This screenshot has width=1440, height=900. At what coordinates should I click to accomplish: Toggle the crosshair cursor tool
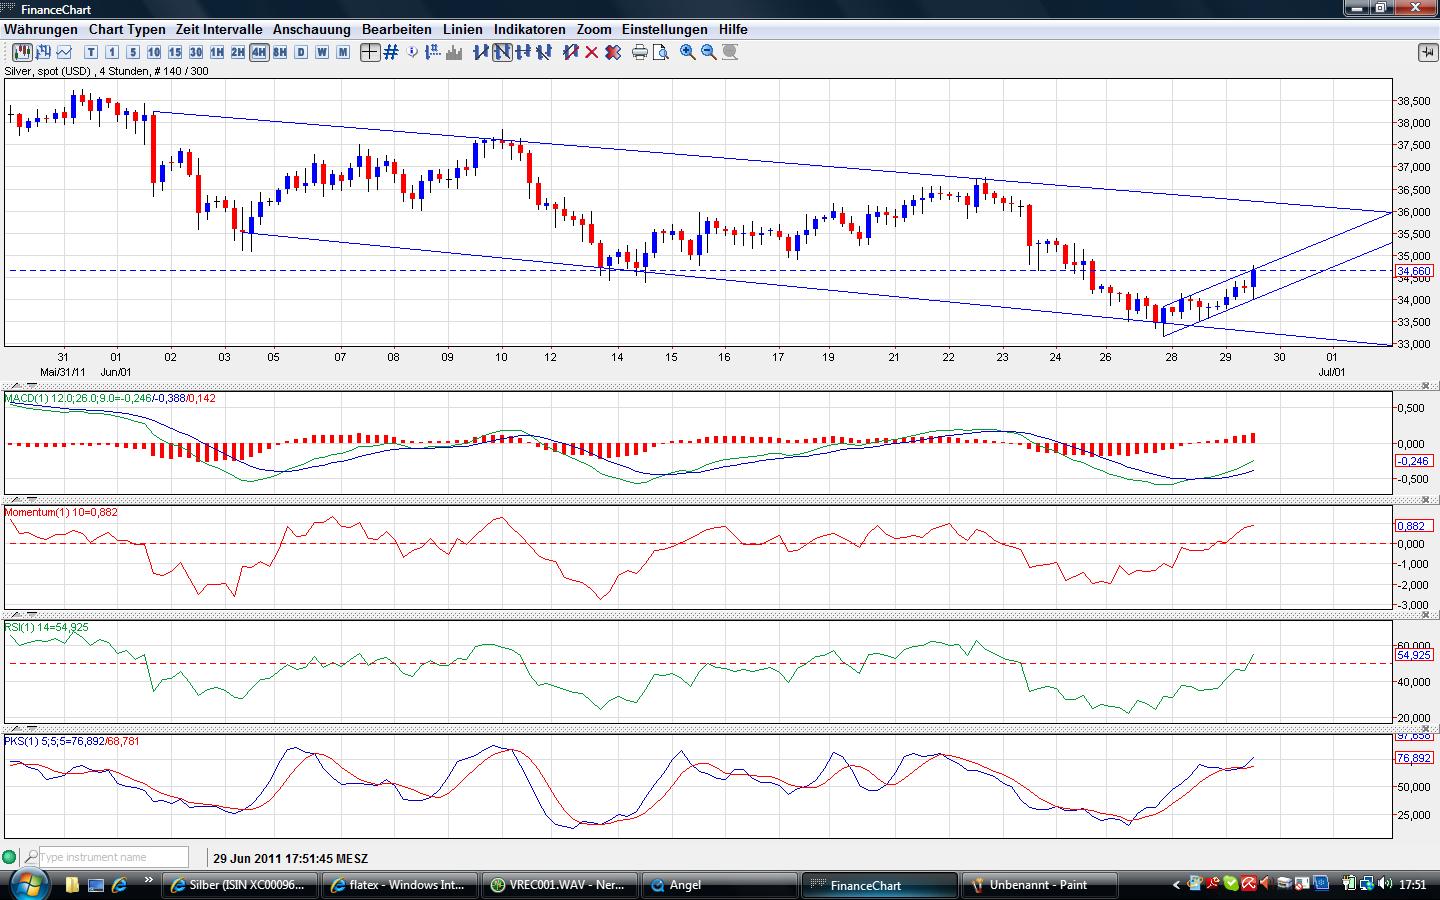tap(370, 52)
